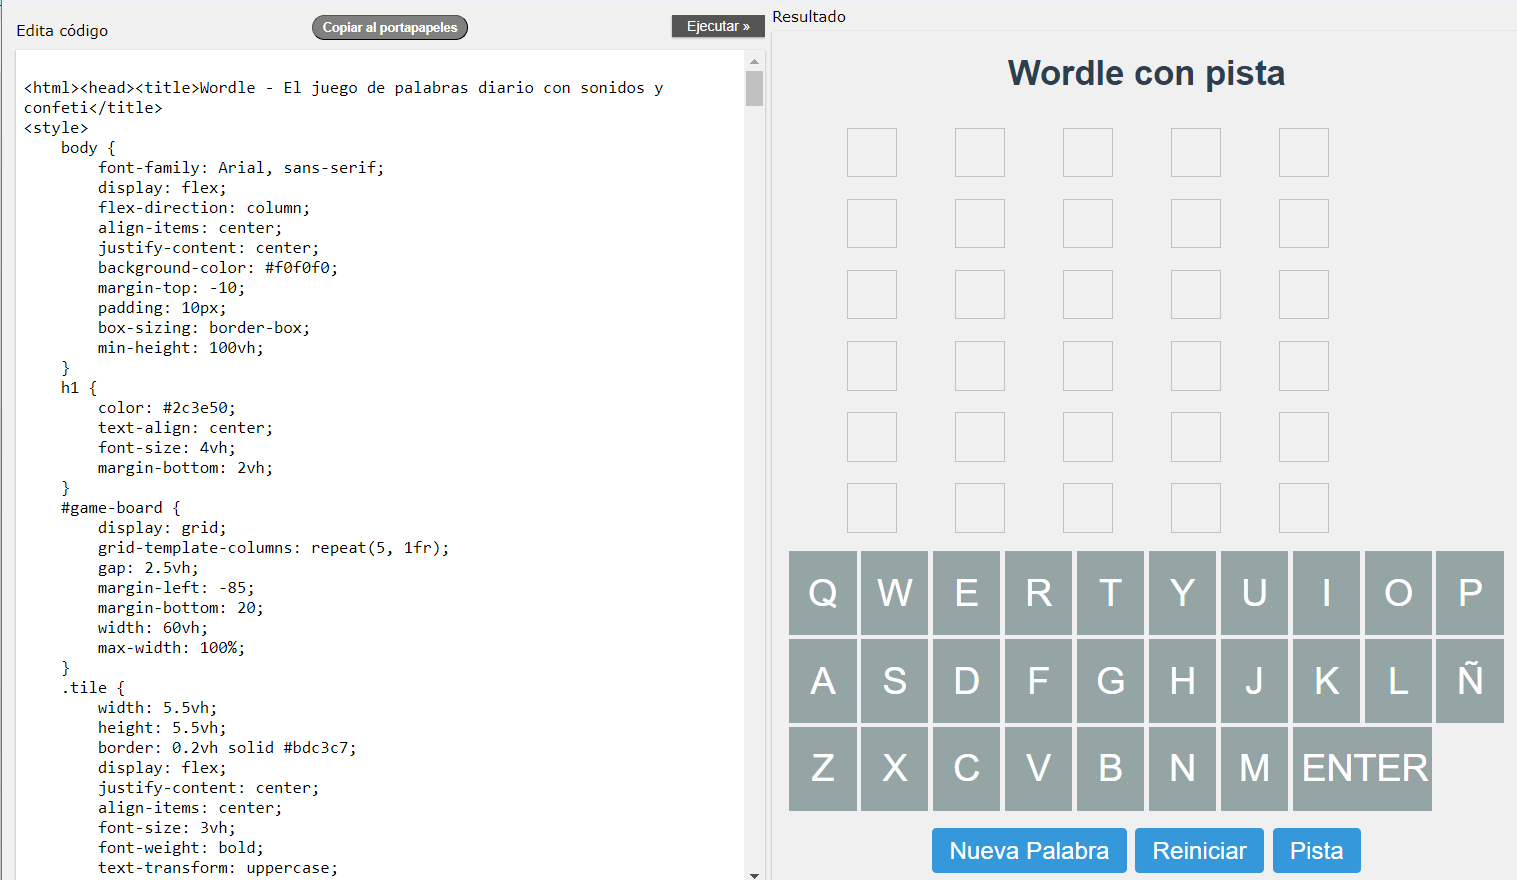The image size is (1517, 880).
Task: Tap the K key on the keyboard
Action: click(x=1327, y=681)
